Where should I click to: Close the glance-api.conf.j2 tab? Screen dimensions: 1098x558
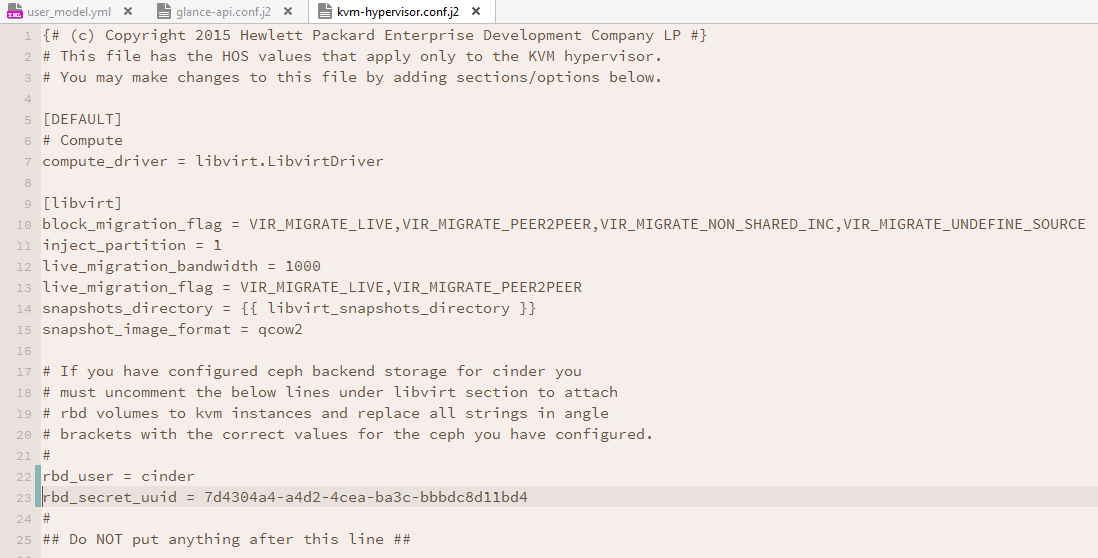pyautogui.click(x=288, y=12)
